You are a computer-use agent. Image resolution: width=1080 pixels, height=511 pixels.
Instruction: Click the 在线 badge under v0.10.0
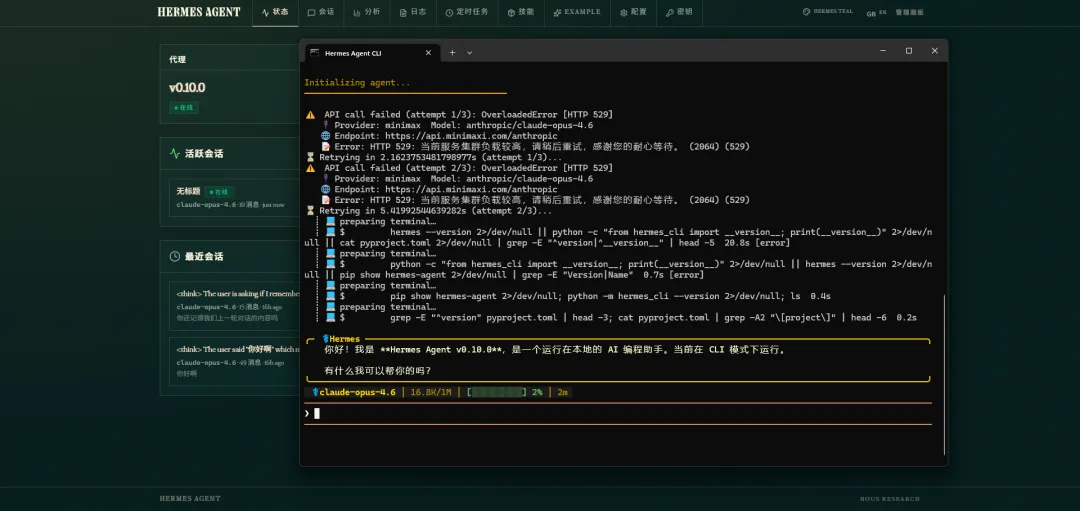pyautogui.click(x=184, y=107)
